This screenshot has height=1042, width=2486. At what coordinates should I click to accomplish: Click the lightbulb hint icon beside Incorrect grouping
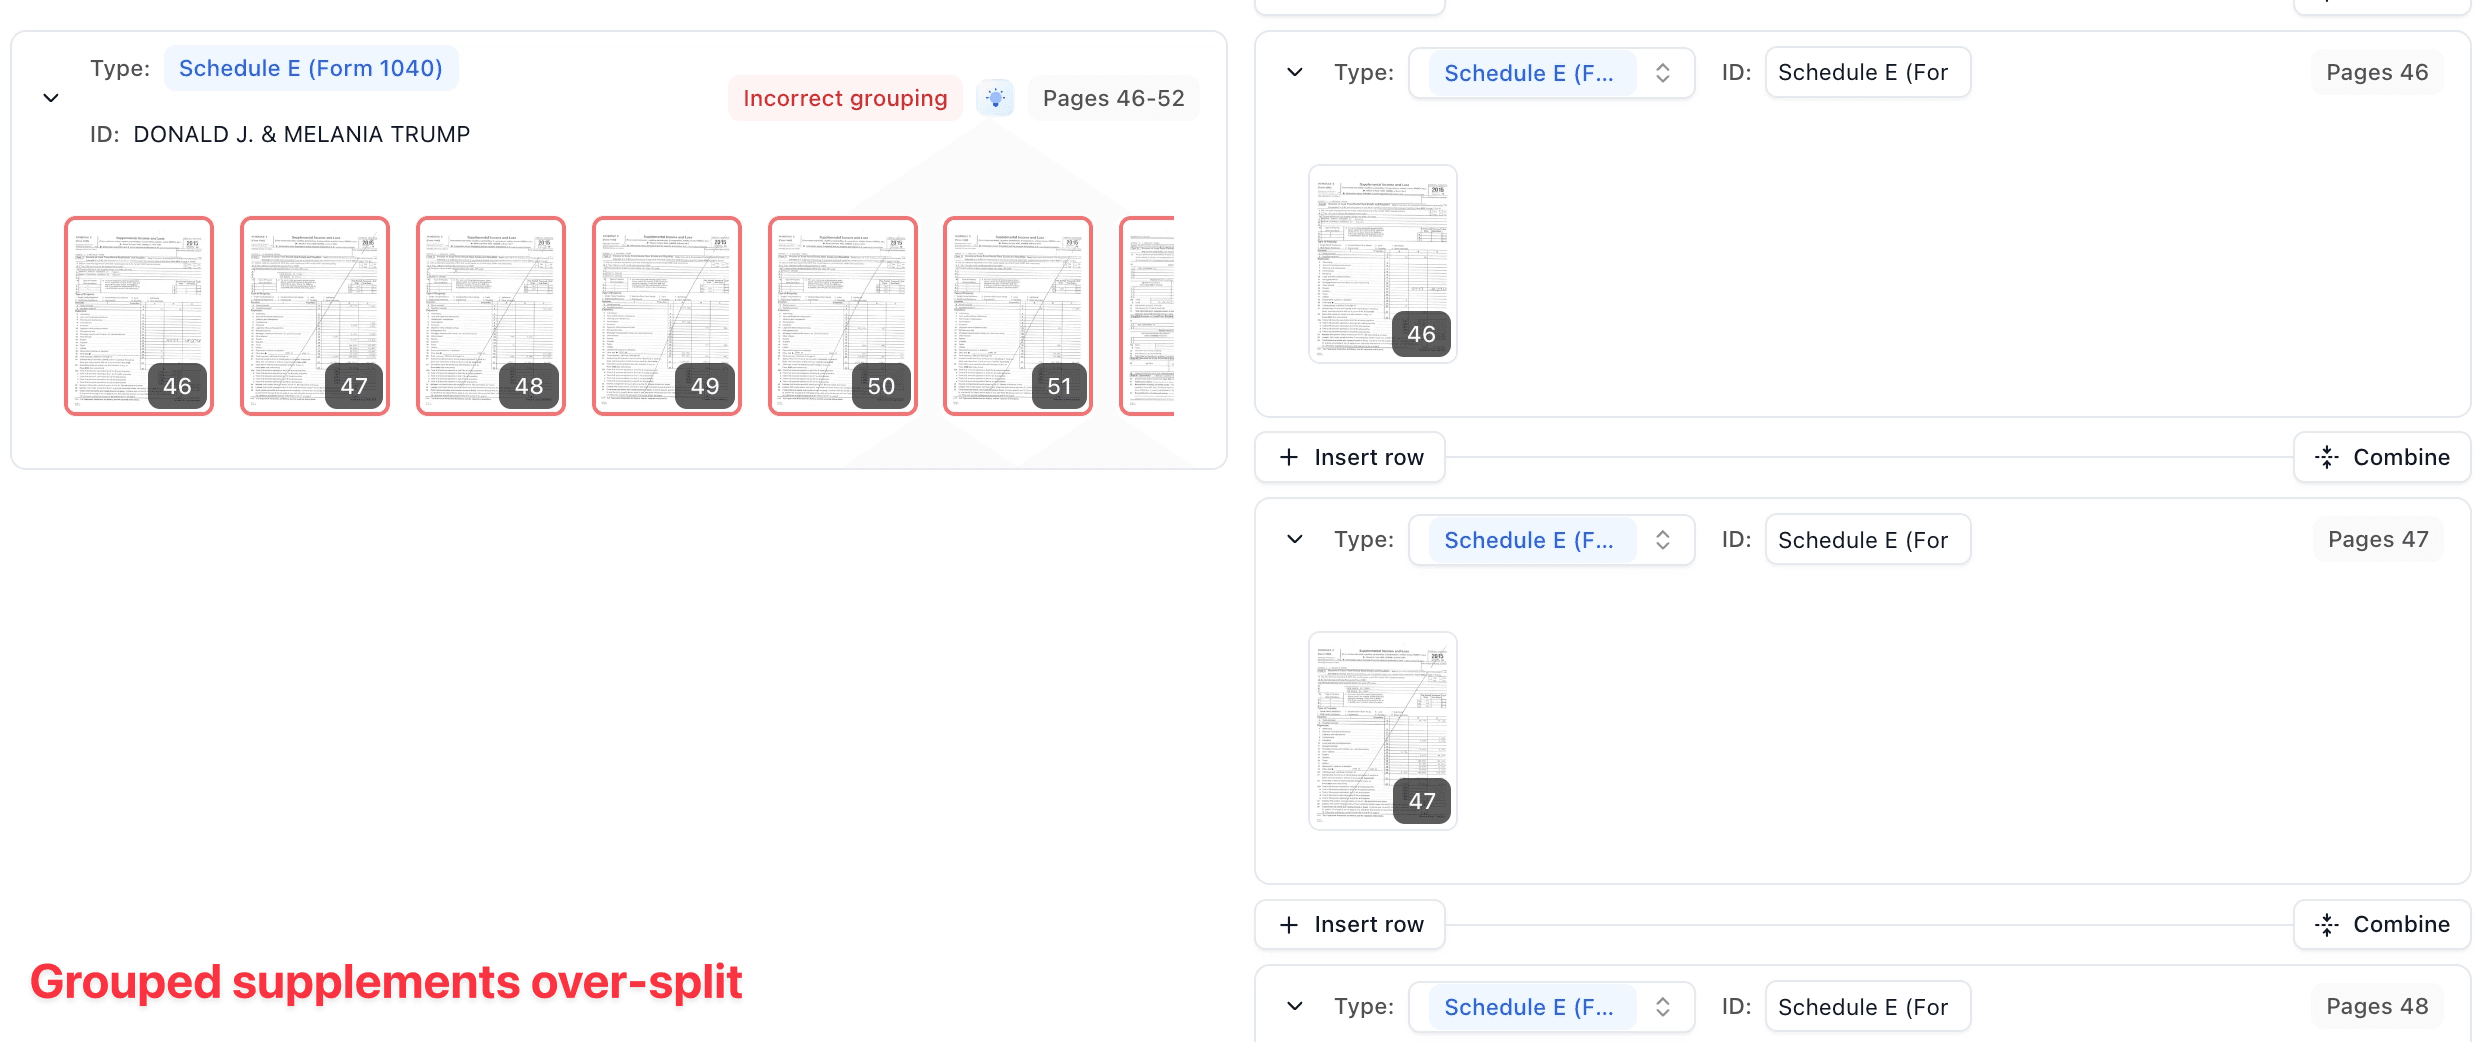click(x=995, y=98)
